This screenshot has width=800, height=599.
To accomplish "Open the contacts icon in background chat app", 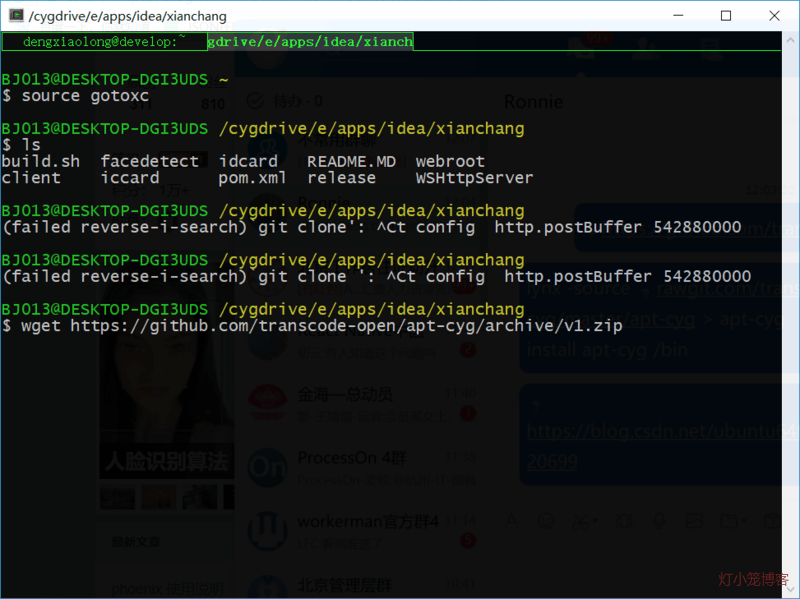I will (646, 49).
